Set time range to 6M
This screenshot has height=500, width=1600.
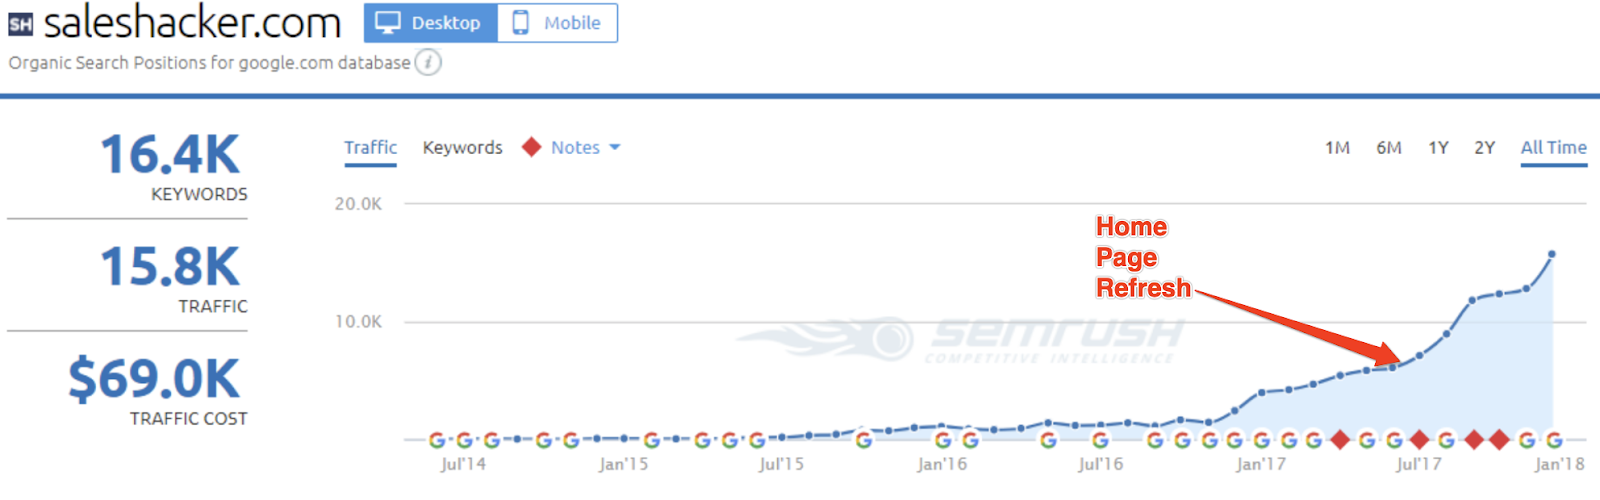pyautogui.click(x=1388, y=148)
